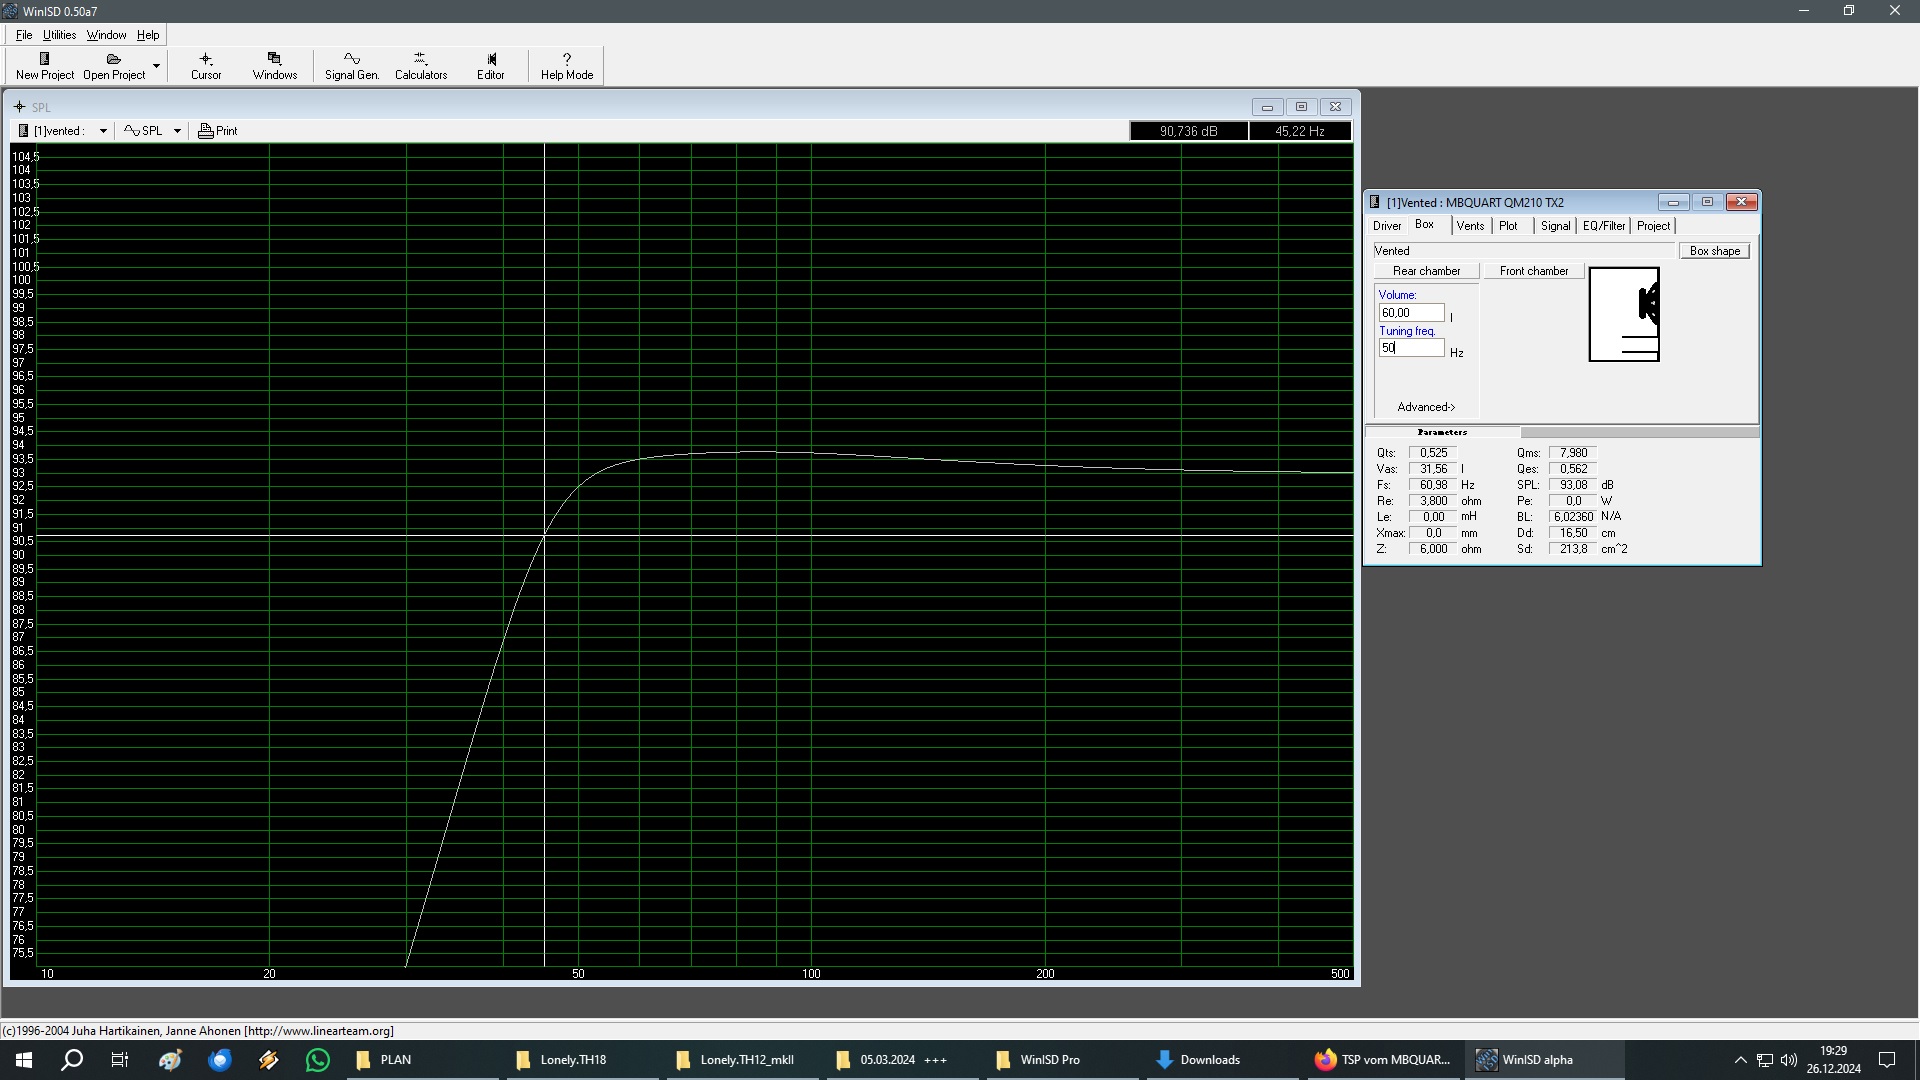
Task: Open the Calculators tool
Action: pyautogui.click(x=420, y=66)
